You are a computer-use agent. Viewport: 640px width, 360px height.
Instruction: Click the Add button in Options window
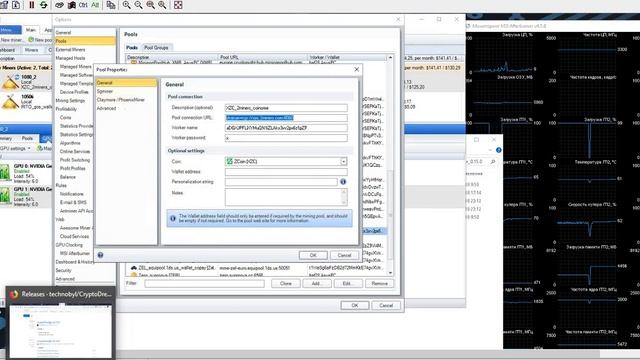[316, 283]
